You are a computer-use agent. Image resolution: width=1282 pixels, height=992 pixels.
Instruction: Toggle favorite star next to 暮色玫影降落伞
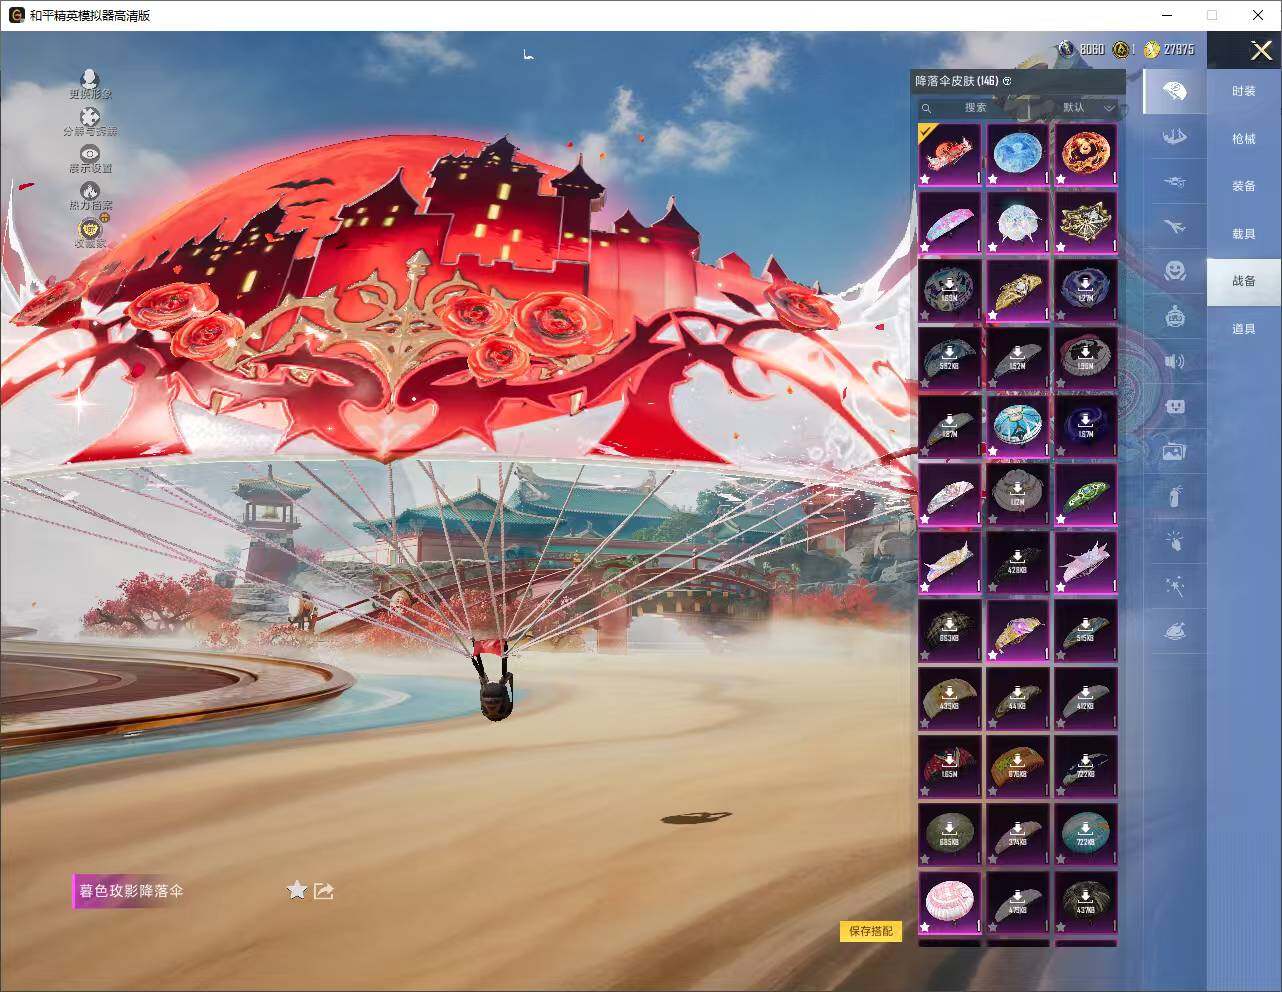click(297, 890)
